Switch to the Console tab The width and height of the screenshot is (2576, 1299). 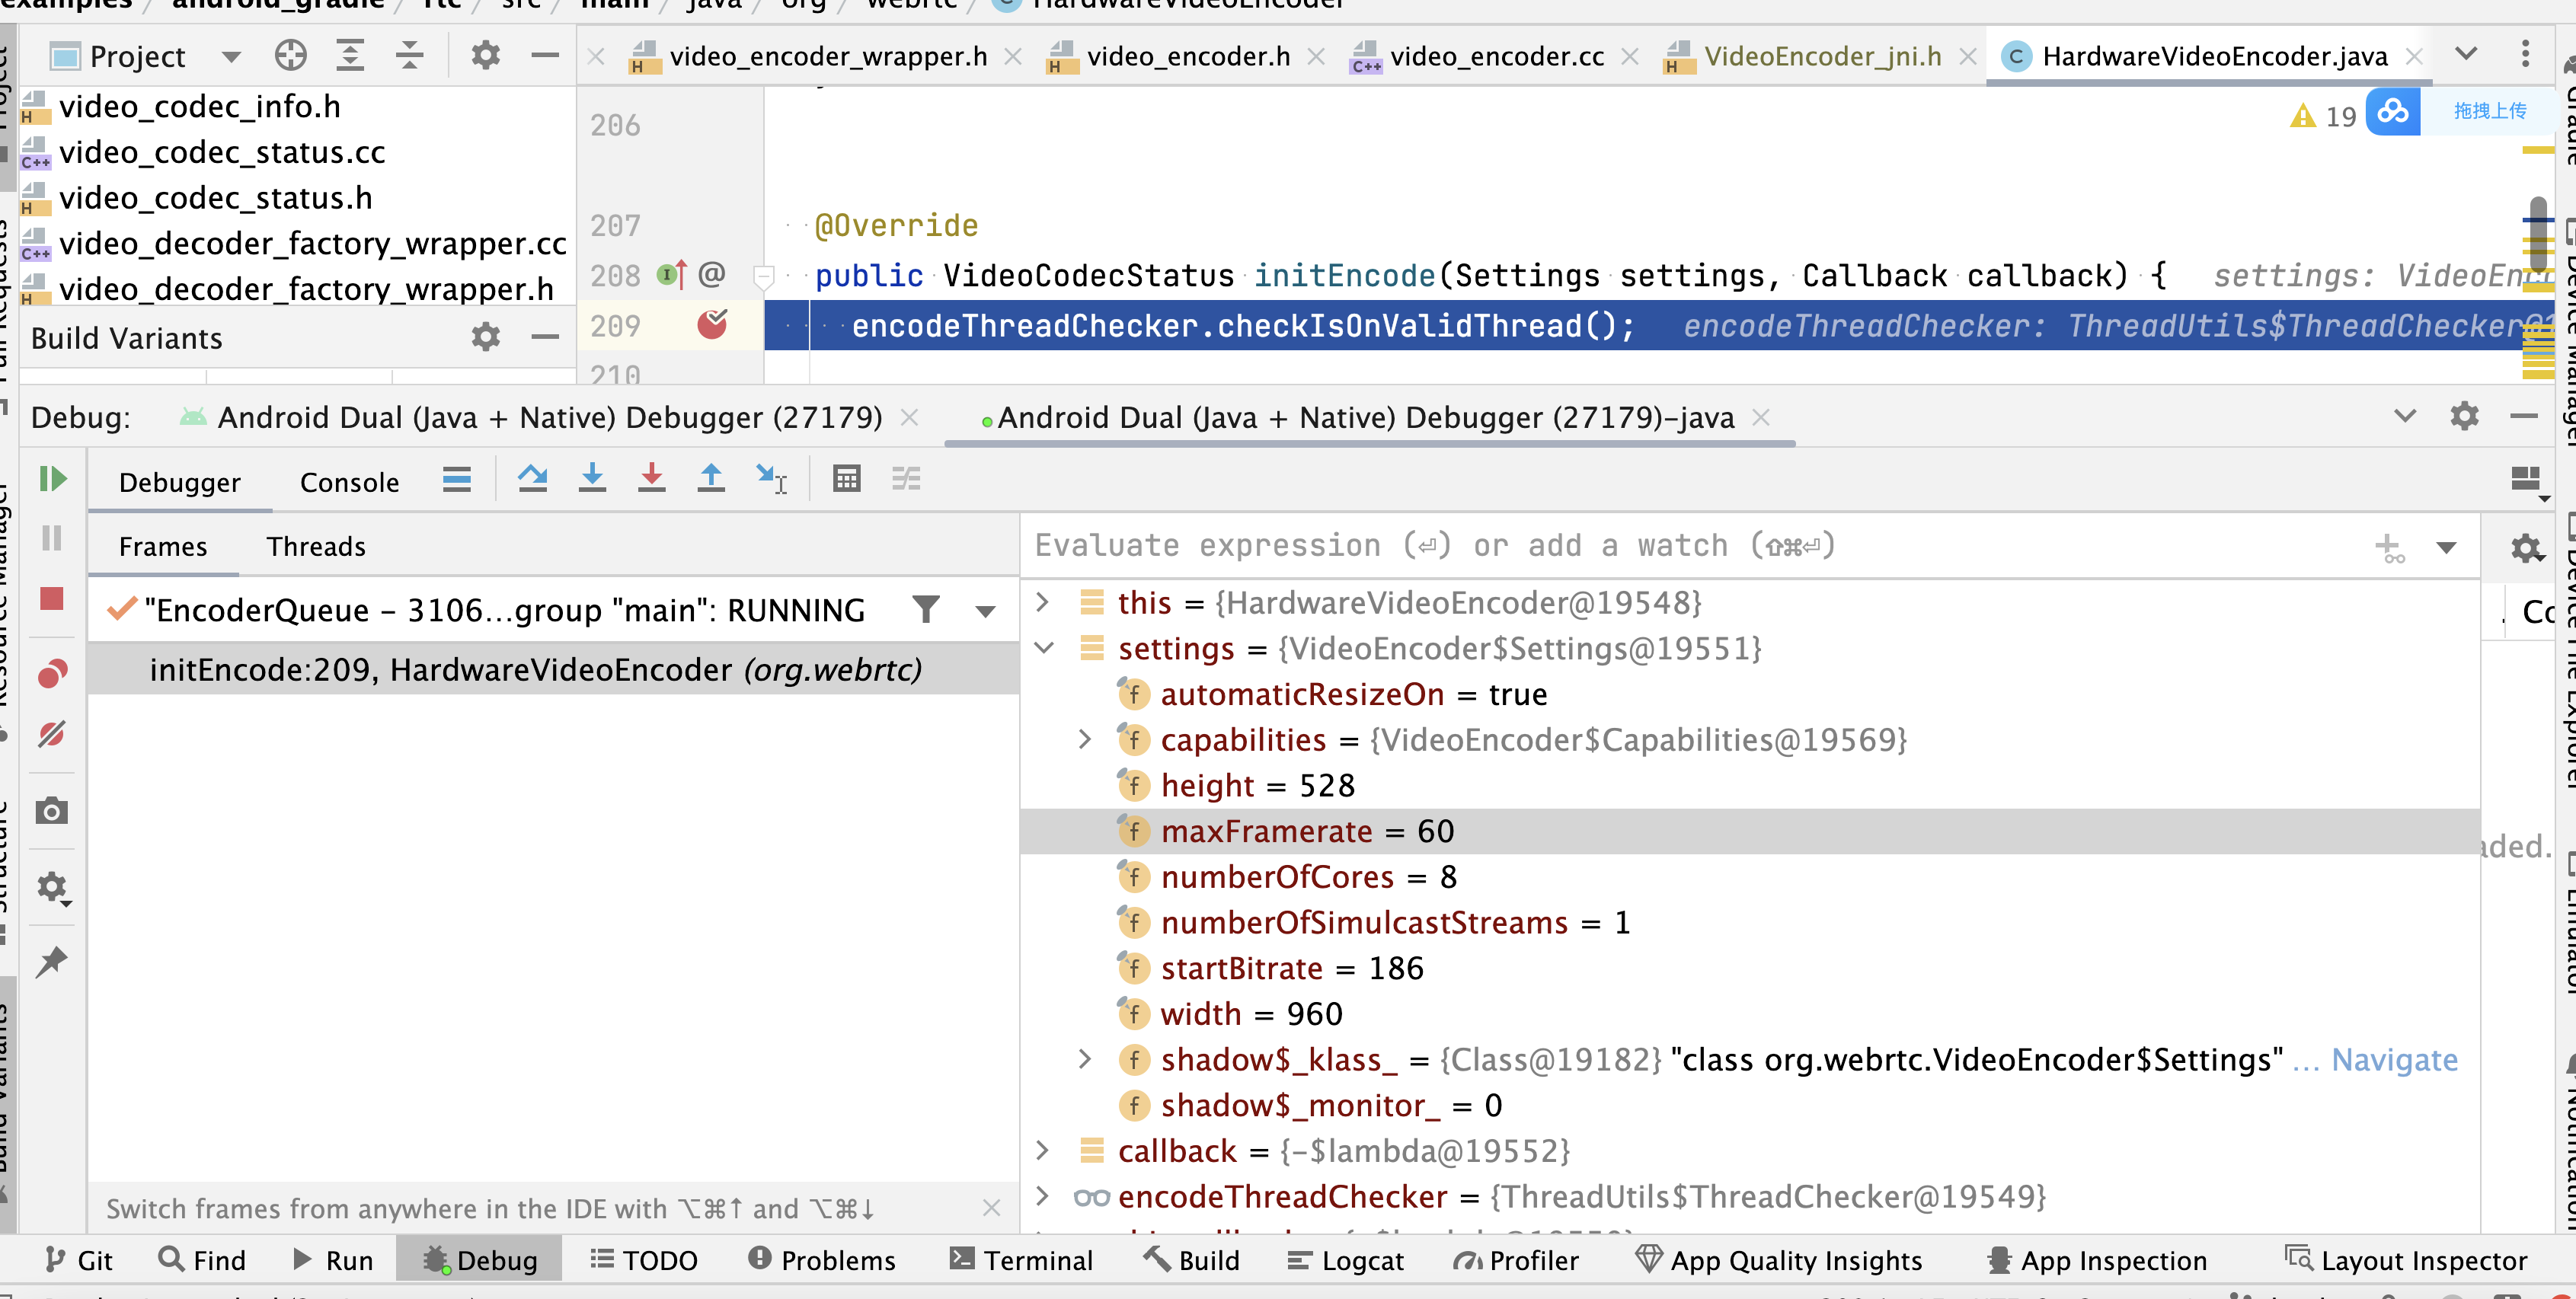349,482
